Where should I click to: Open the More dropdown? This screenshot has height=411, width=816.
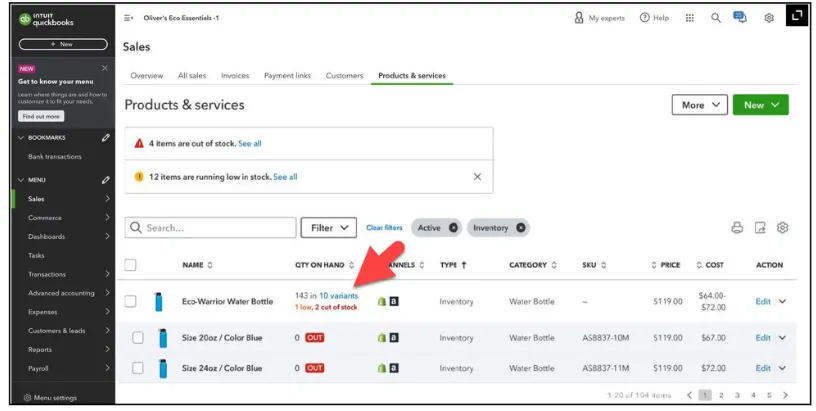click(699, 105)
